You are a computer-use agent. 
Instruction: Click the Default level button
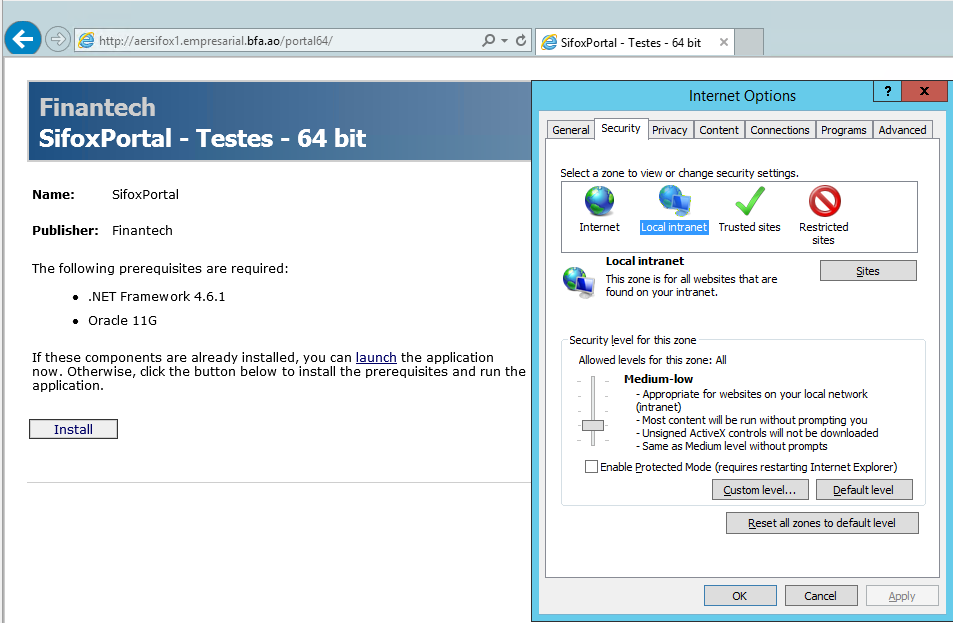click(864, 490)
